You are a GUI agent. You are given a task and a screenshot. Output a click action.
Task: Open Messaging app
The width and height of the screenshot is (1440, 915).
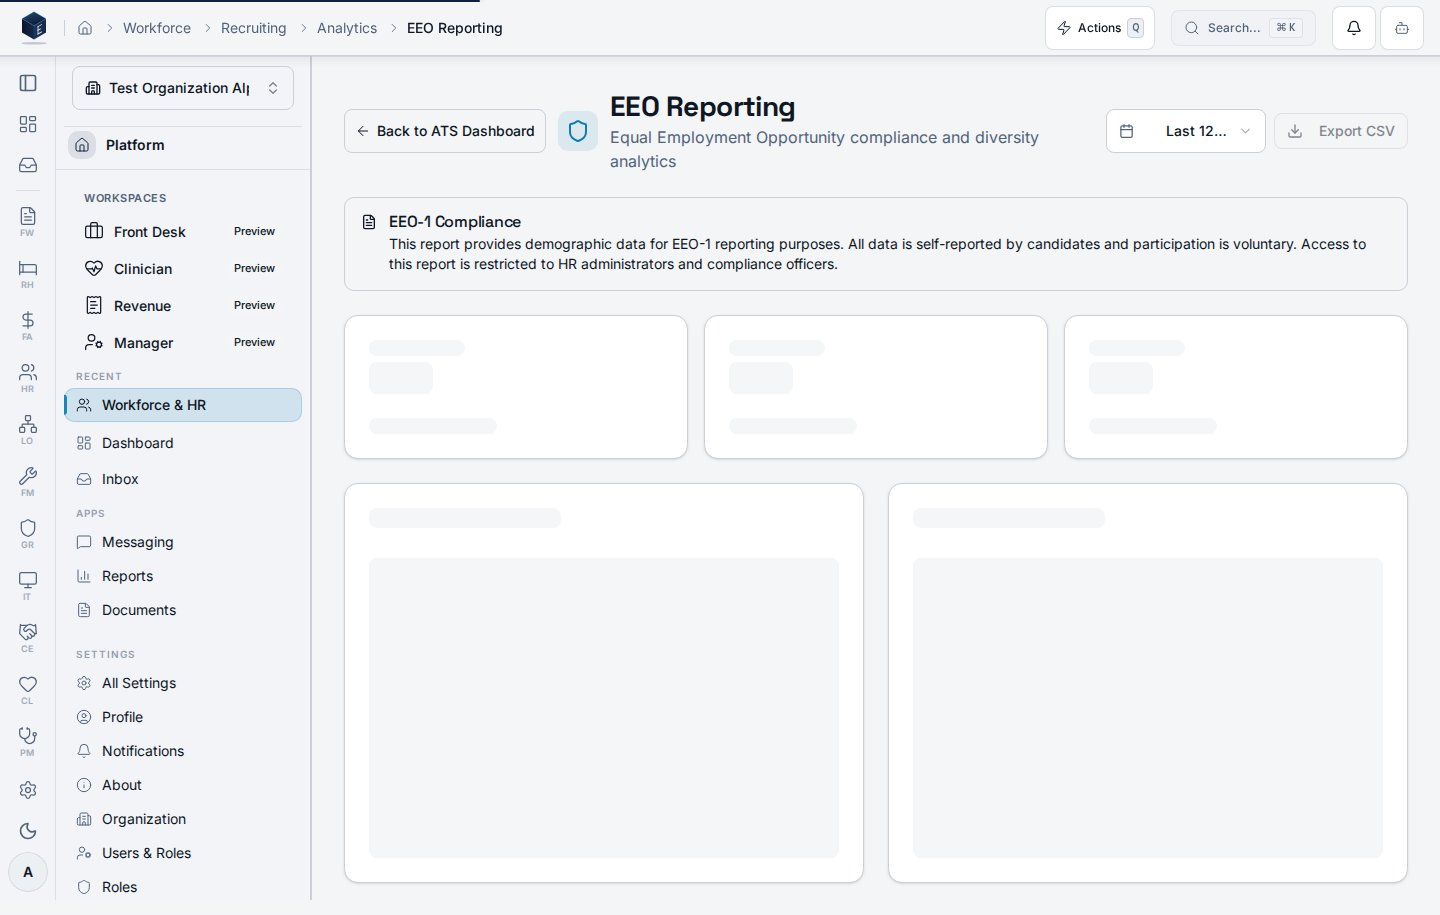(x=183, y=542)
